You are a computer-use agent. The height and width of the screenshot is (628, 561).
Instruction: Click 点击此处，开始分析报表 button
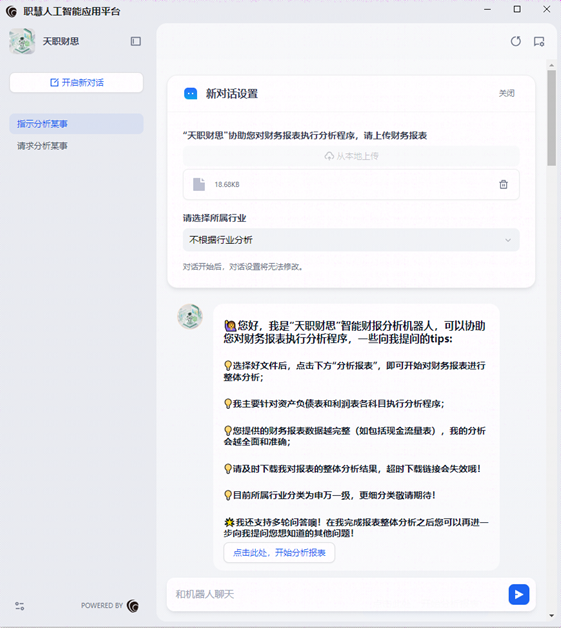pyautogui.click(x=279, y=553)
